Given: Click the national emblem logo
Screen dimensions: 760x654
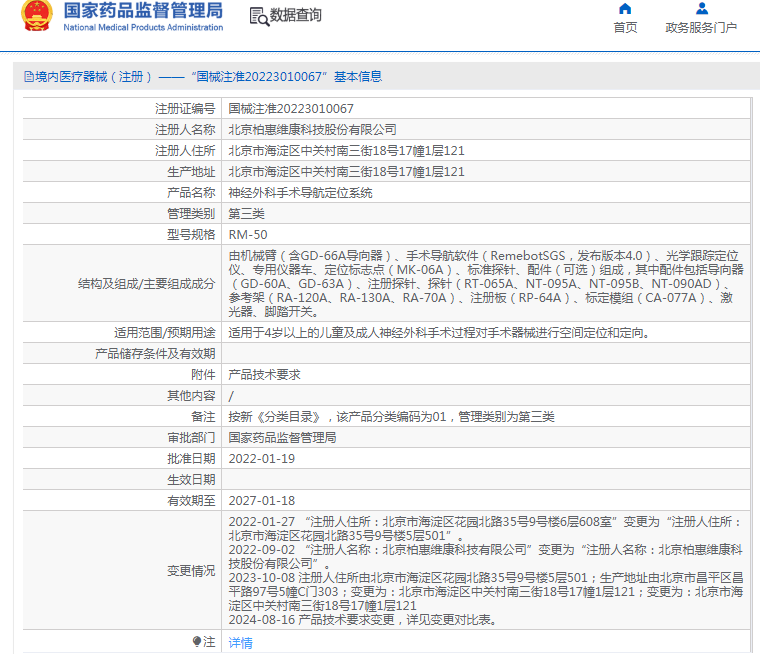Looking at the screenshot, I should (36, 15).
